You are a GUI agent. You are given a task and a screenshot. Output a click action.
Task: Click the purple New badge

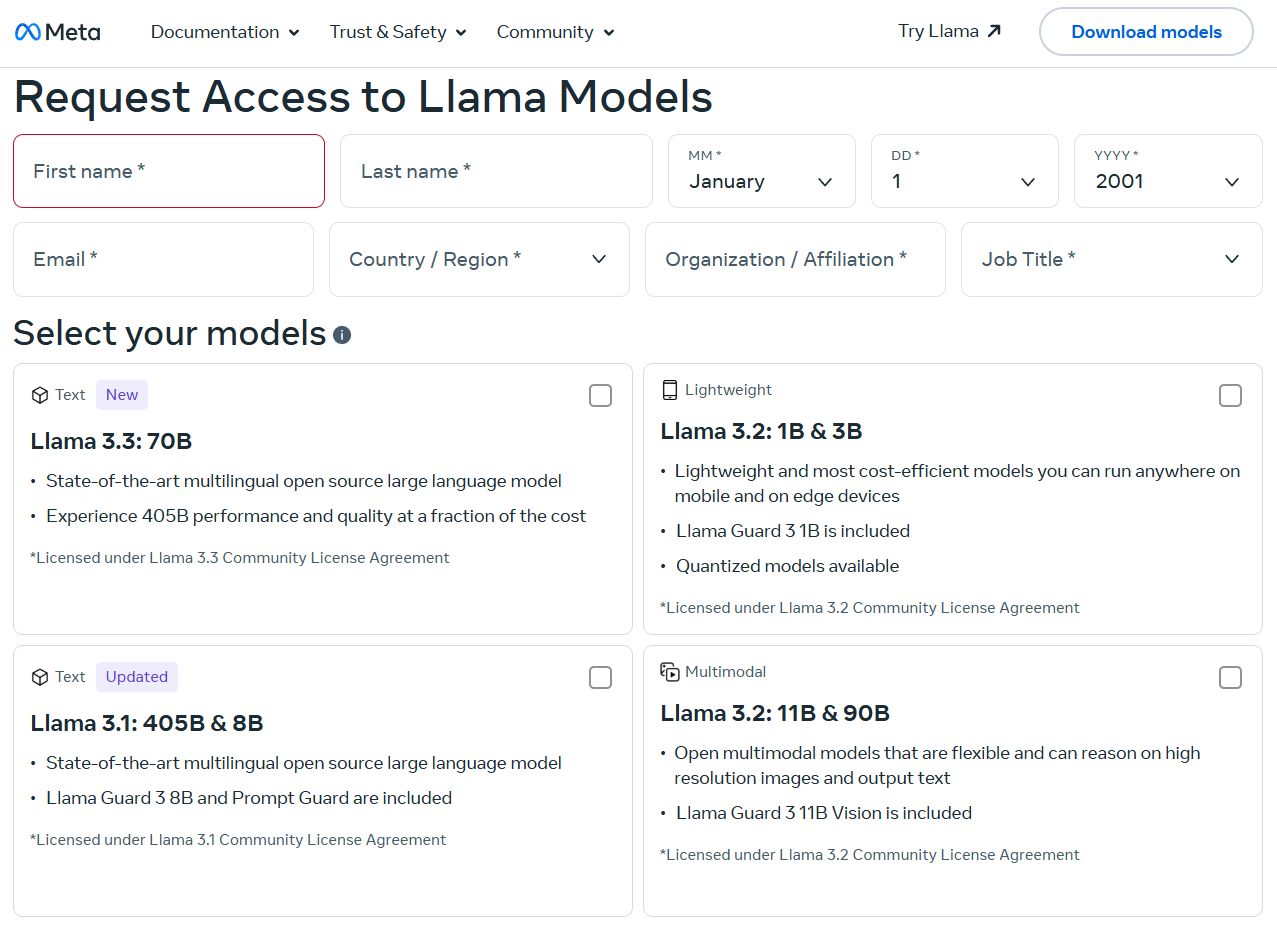pos(122,395)
